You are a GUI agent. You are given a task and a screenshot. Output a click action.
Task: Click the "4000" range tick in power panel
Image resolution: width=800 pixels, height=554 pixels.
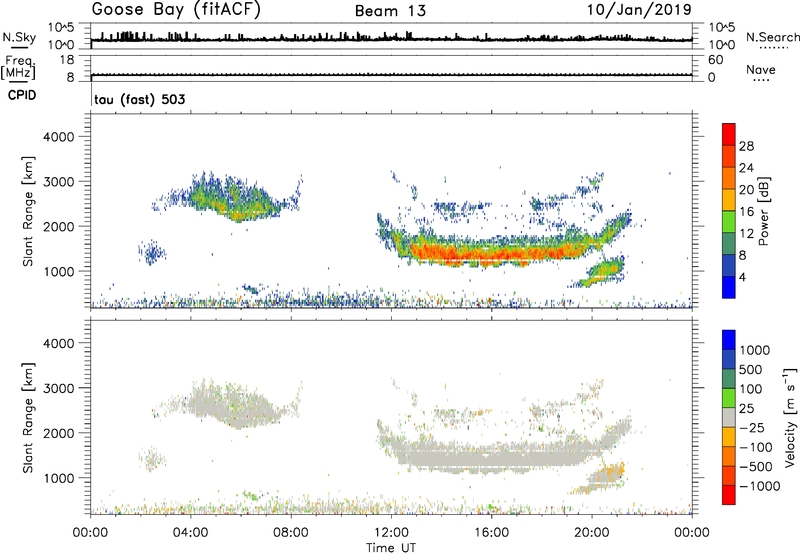tap(58, 137)
